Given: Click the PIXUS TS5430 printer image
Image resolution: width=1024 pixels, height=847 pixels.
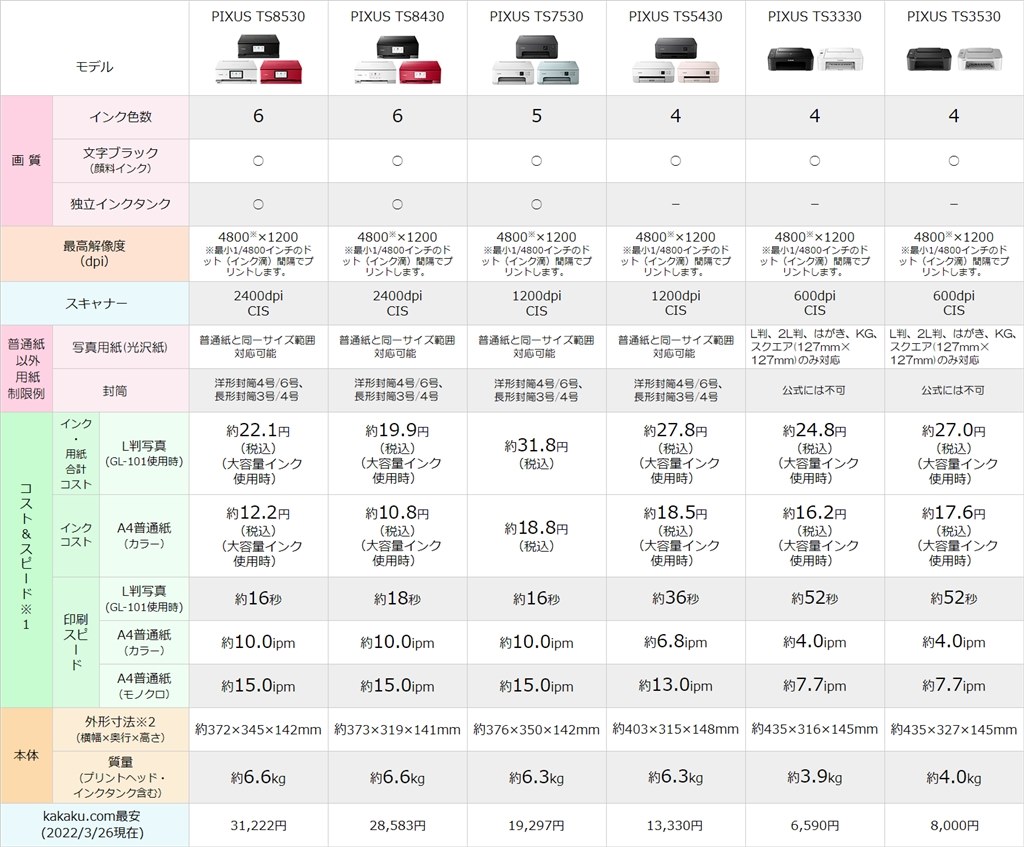Looking at the screenshot, I should 675,60.
